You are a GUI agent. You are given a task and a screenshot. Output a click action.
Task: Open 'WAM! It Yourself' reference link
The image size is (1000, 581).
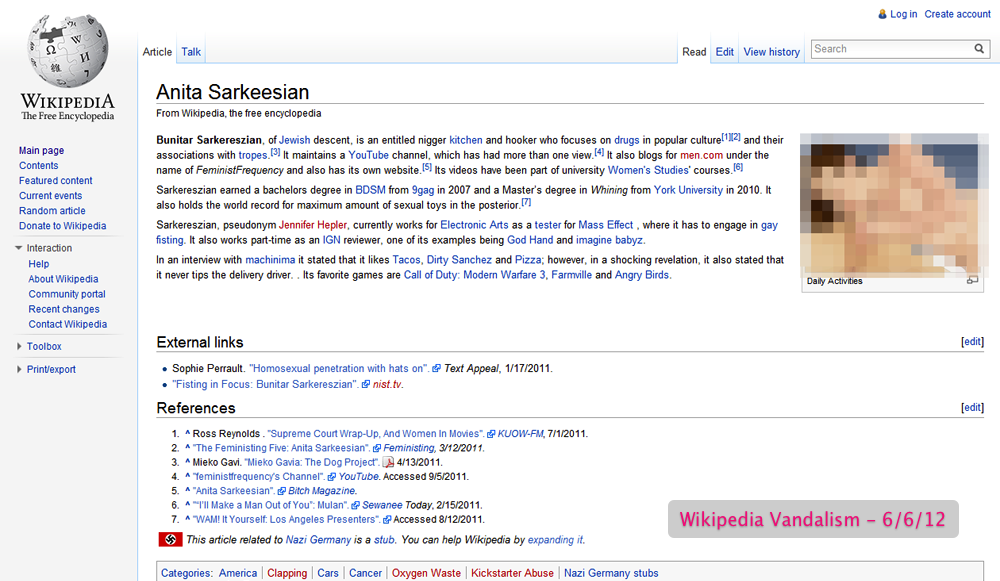tap(286, 520)
